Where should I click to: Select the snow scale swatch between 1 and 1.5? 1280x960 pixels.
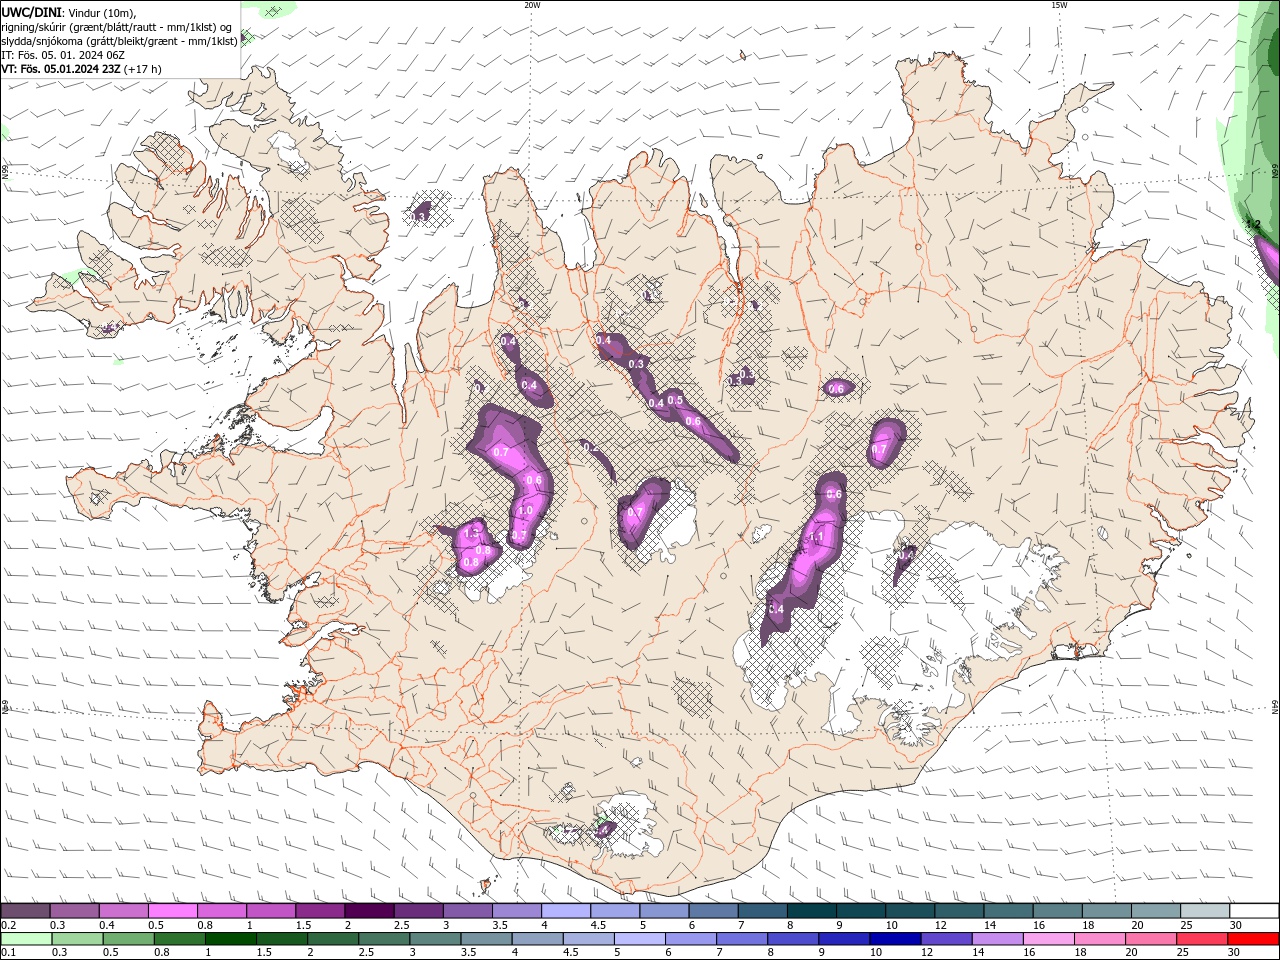point(270,911)
